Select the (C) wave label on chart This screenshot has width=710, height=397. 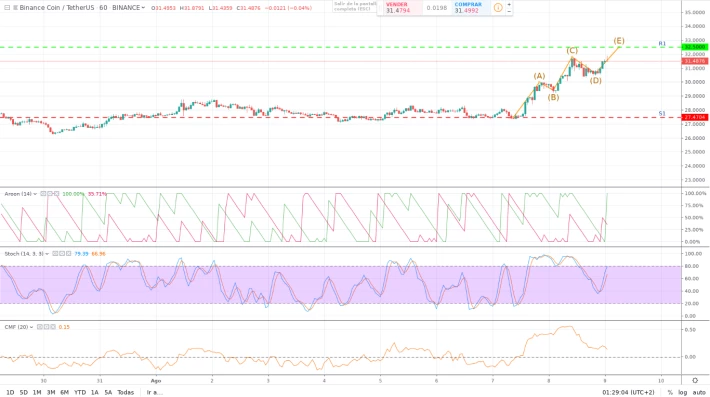coord(572,51)
